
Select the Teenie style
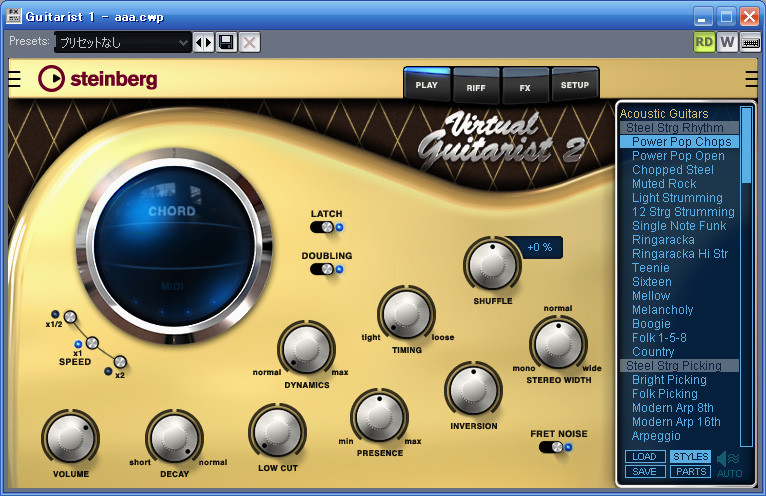point(651,268)
